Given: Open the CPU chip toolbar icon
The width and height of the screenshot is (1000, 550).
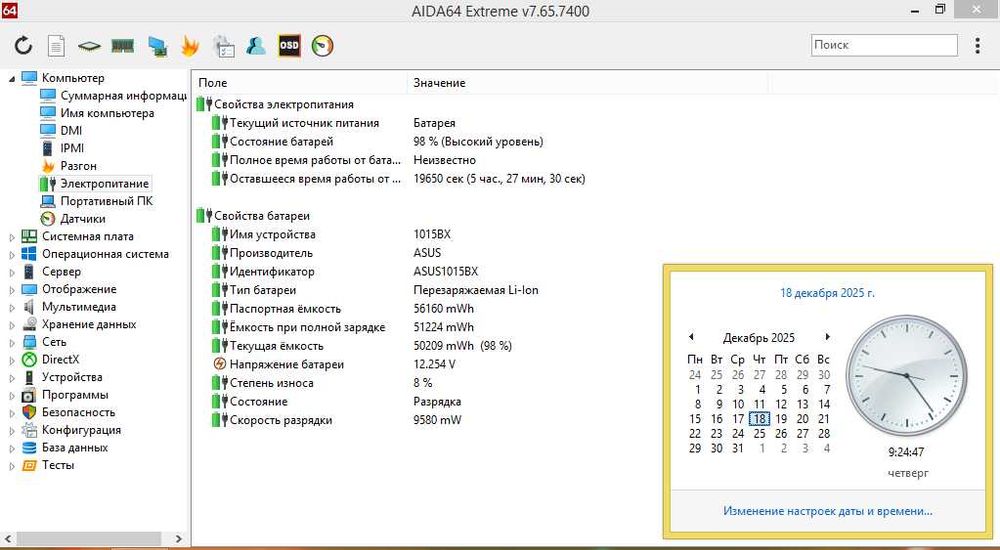Looking at the screenshot, I should pyautogui.click(x=89, y=46).
